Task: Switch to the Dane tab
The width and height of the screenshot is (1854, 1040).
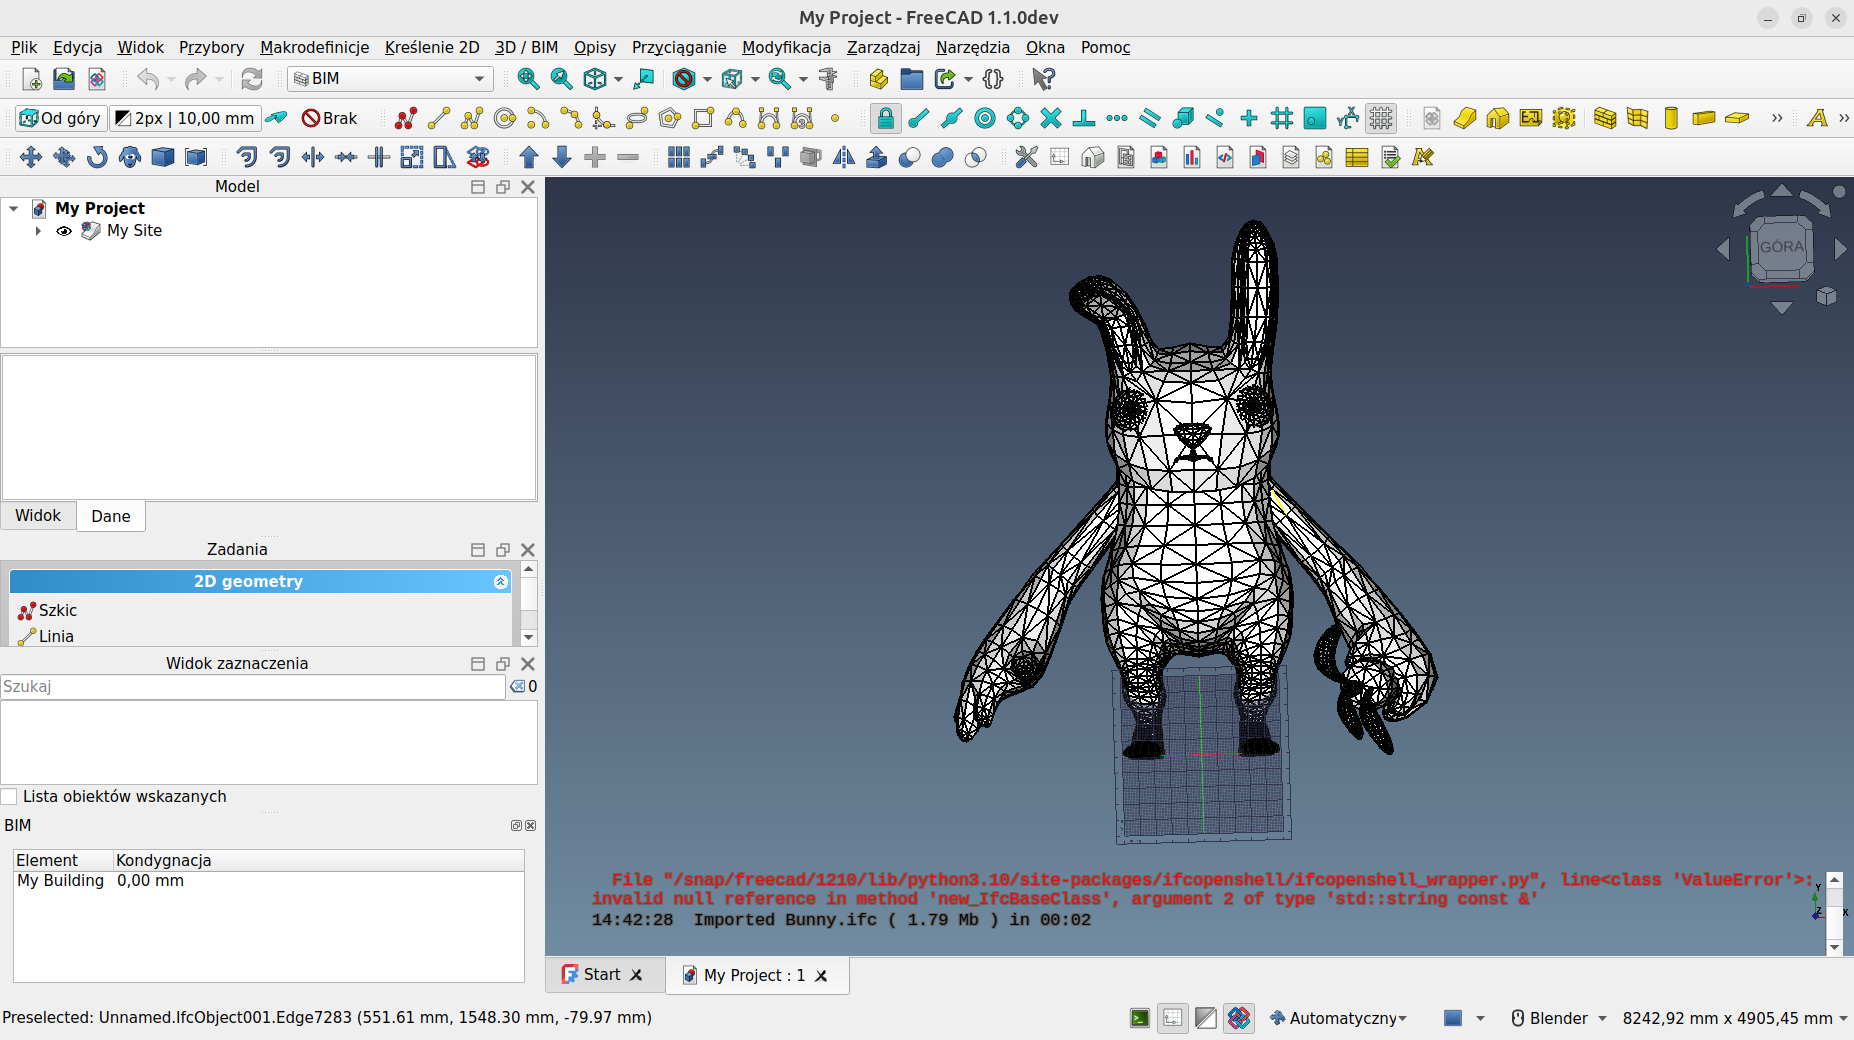Action: tap(111, 516)
